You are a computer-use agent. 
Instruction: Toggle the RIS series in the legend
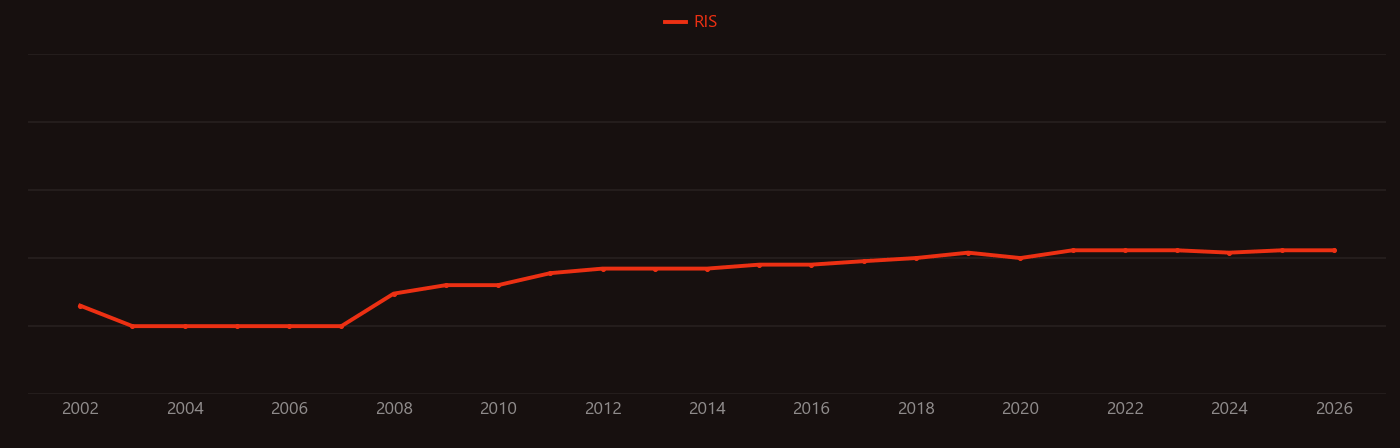point(691,22)
